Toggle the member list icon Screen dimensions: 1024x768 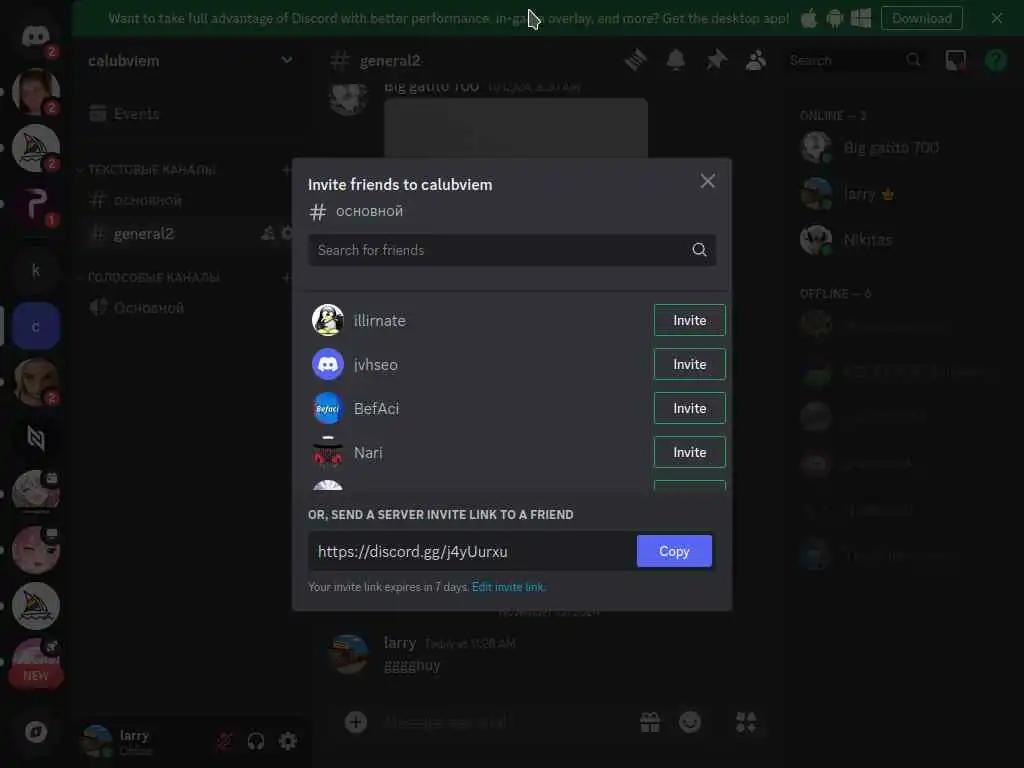coord(756,60)
